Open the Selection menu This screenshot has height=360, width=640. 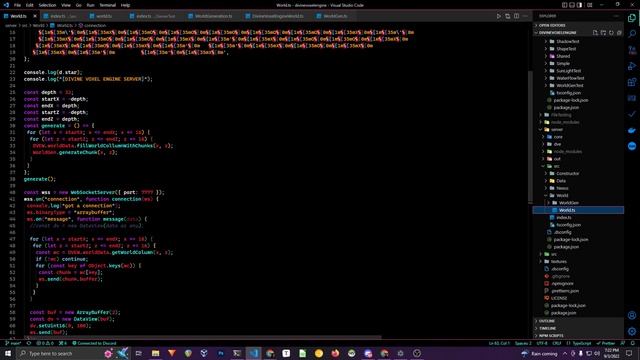pyautogui.click(x=47, y=5)
